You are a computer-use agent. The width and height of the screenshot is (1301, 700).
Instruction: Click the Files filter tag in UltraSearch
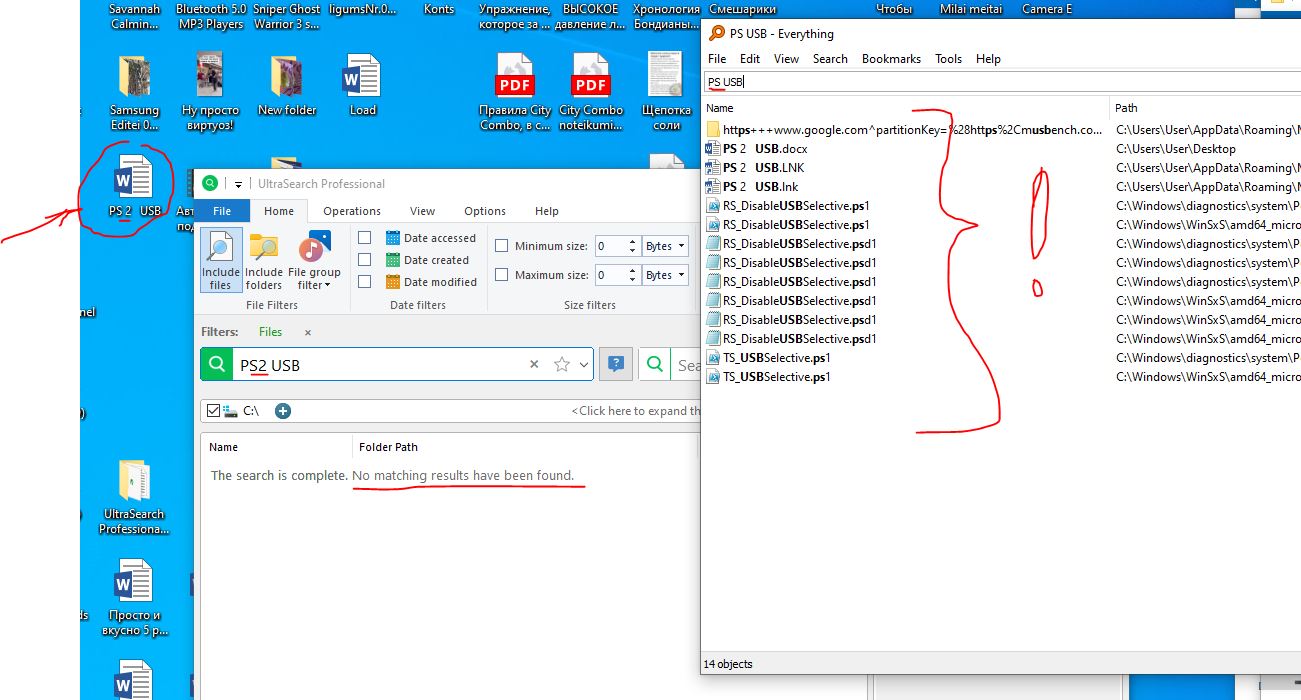[x=271, y=332]
